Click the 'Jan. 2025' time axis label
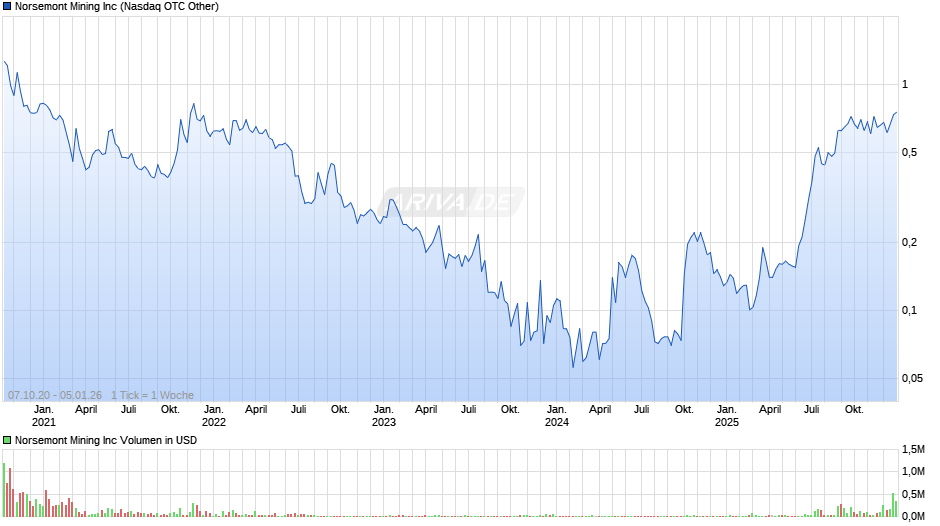This screenshot has width=940, height=526. [727, 416]
